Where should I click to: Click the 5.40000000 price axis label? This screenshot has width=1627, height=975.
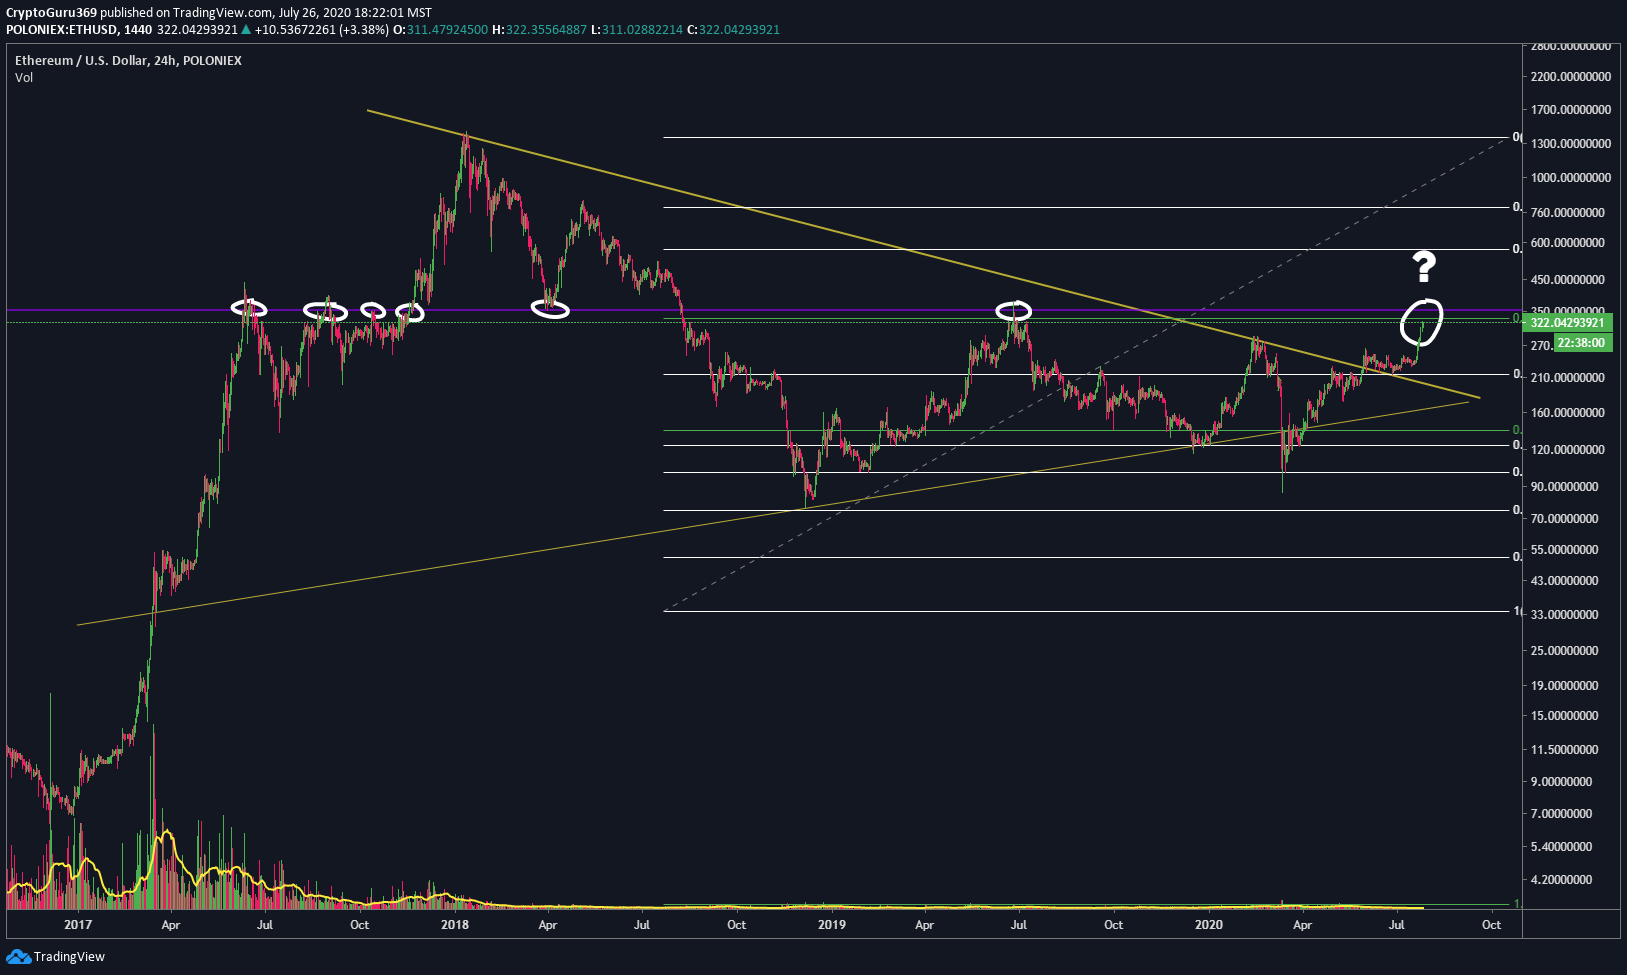coord(1562,847)
